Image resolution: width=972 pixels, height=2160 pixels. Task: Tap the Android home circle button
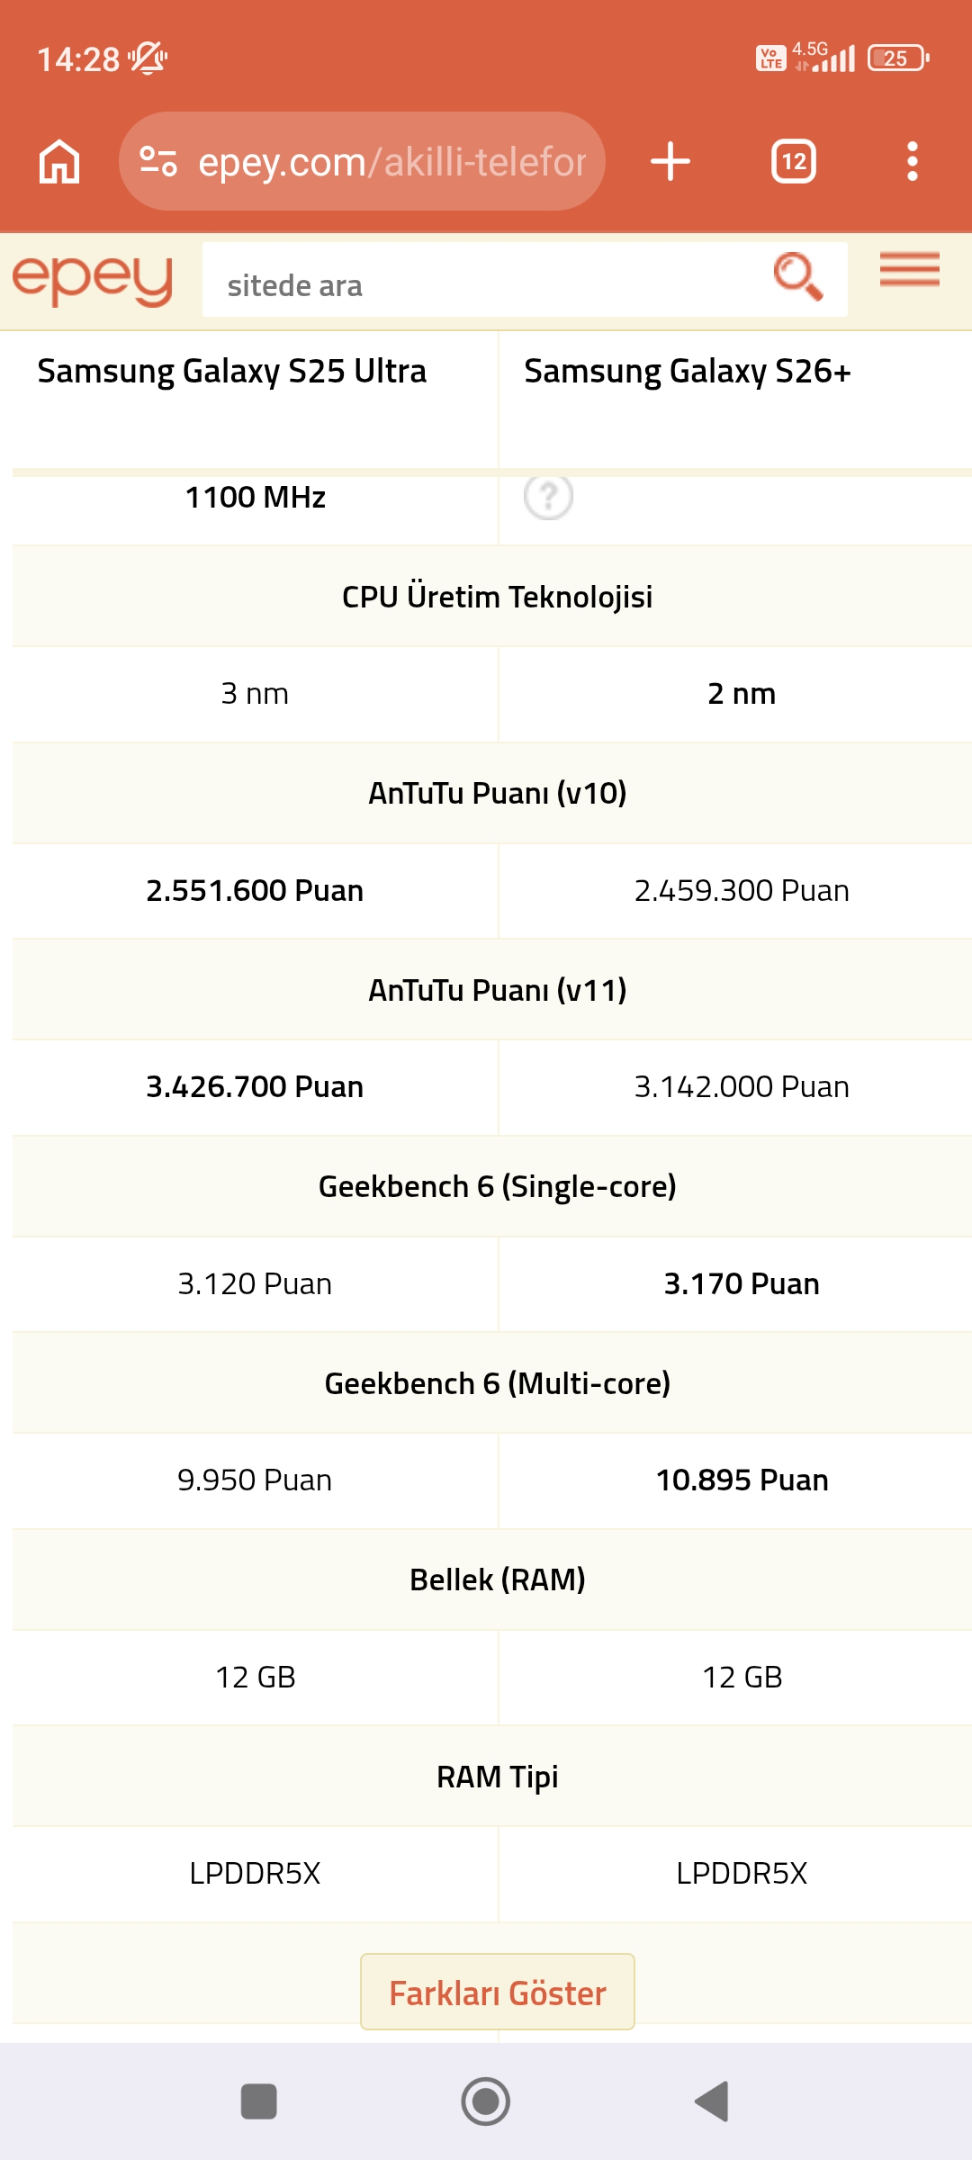[x=486, y=2101]
